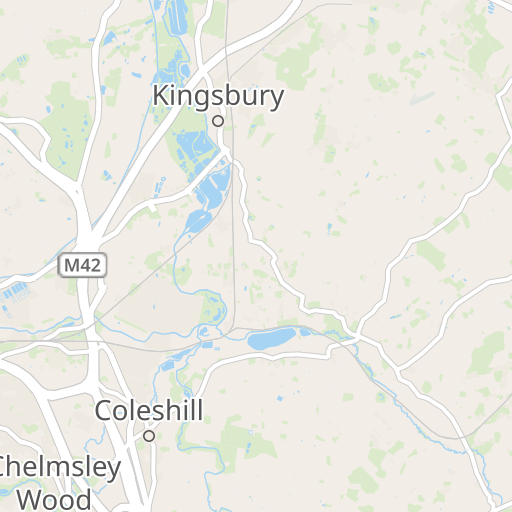Click the blue water area at the top edge

pos(177,15)
